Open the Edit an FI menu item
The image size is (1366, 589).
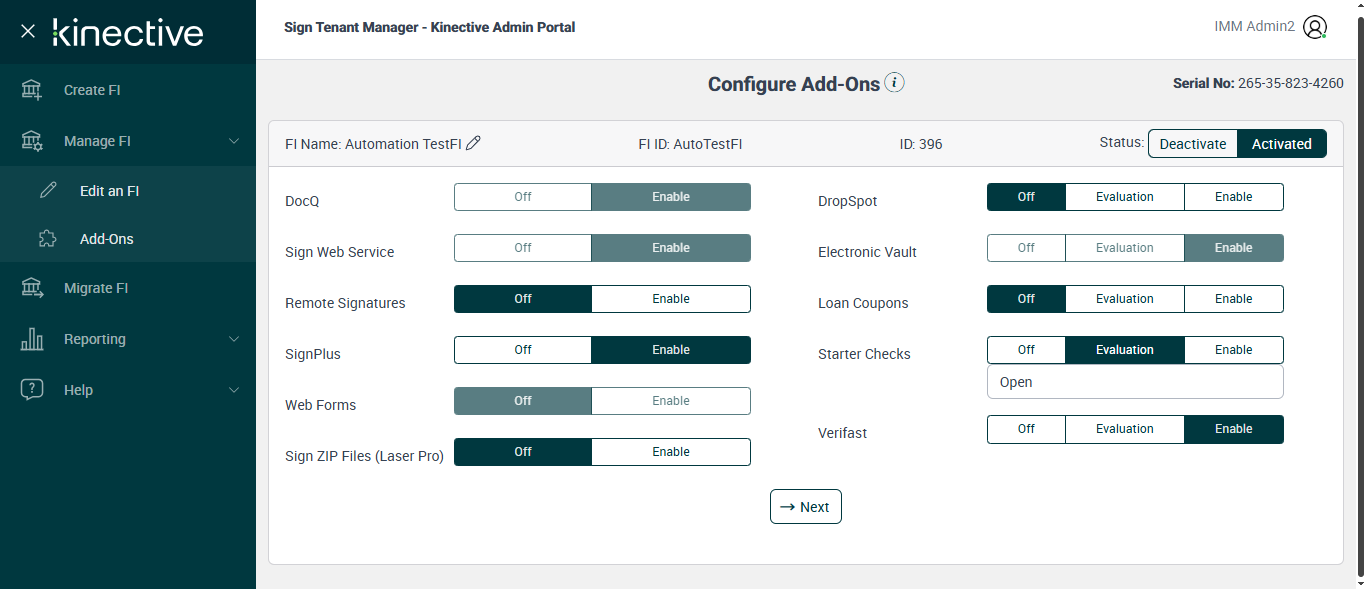(x=109, y=191)
